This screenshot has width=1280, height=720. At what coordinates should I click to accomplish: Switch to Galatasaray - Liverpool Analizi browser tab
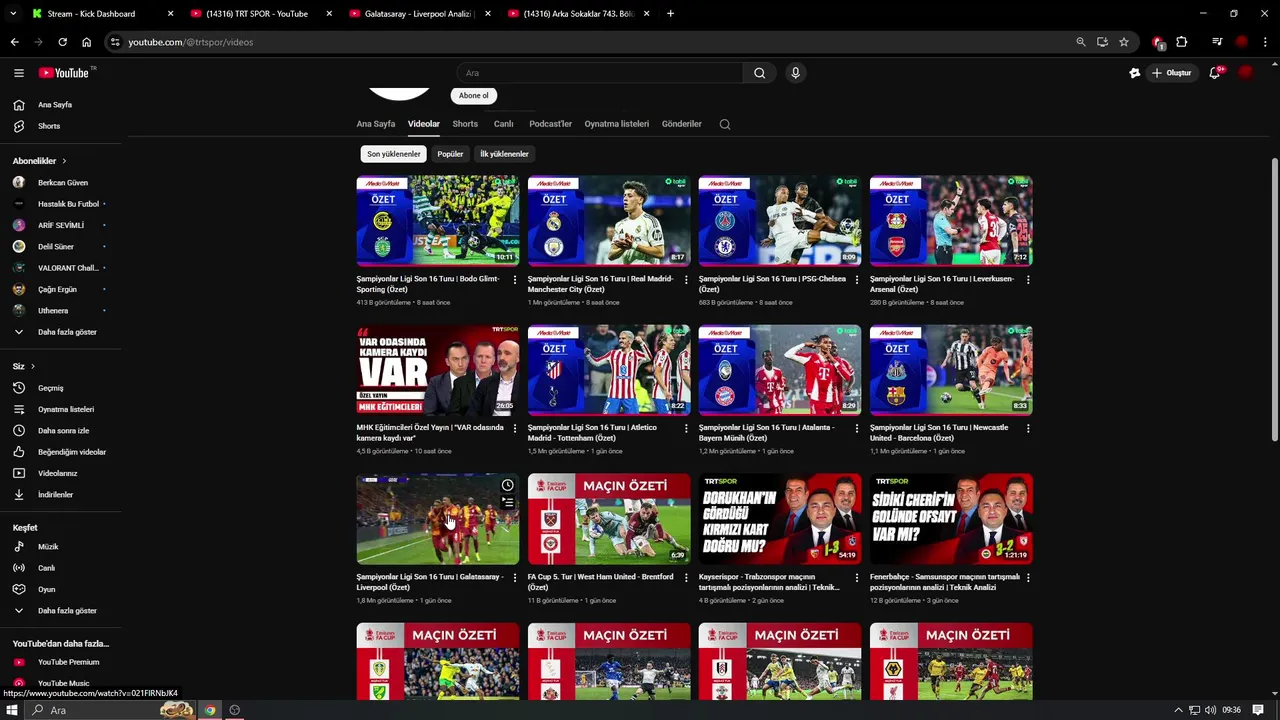coord(420,14)
